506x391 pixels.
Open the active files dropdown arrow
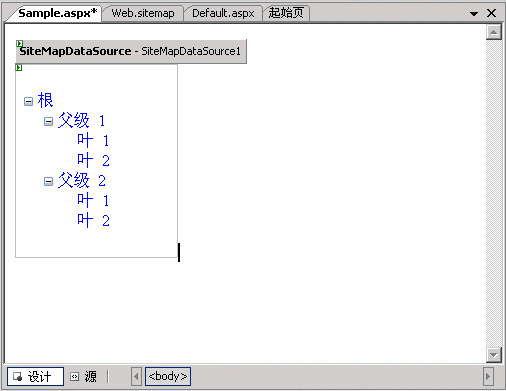point(474,14)
